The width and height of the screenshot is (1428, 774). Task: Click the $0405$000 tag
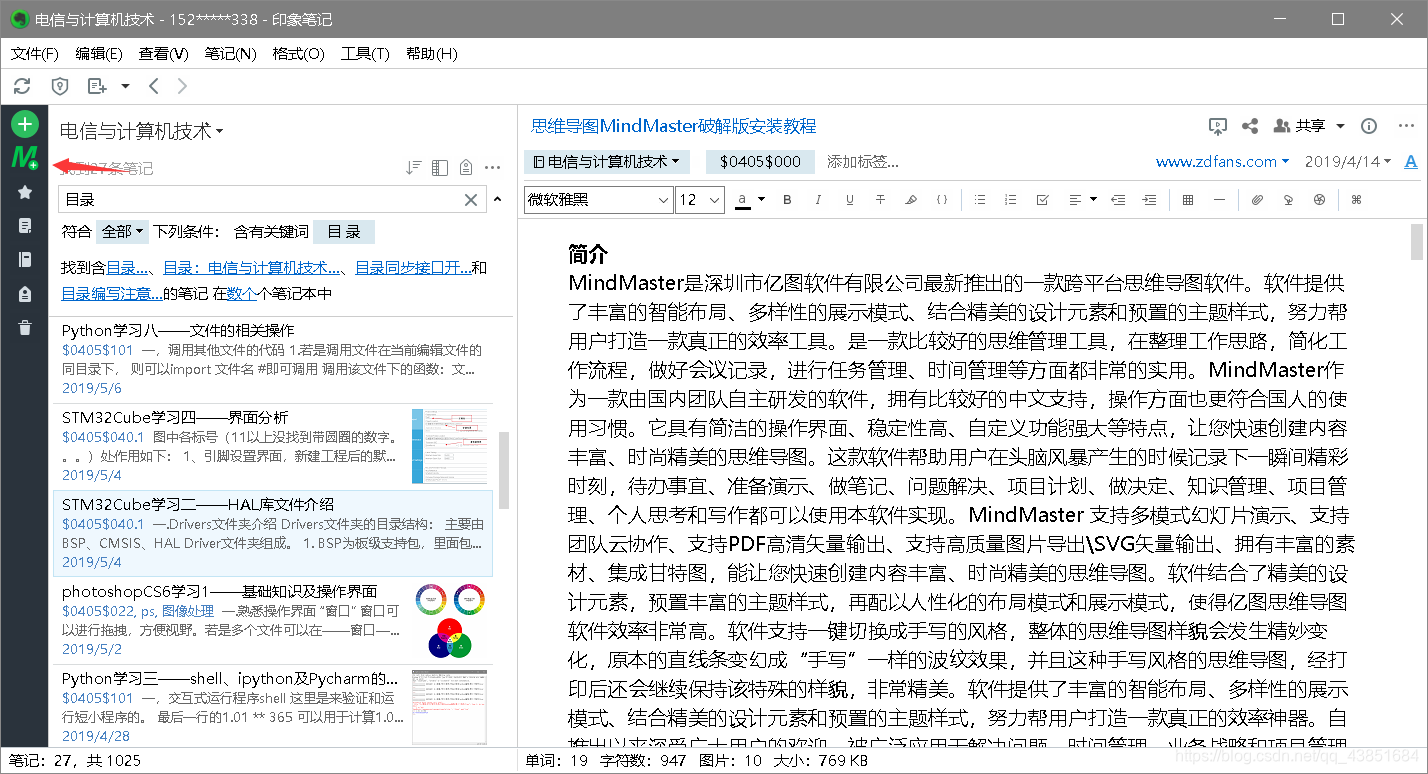[x=760, y=162]
